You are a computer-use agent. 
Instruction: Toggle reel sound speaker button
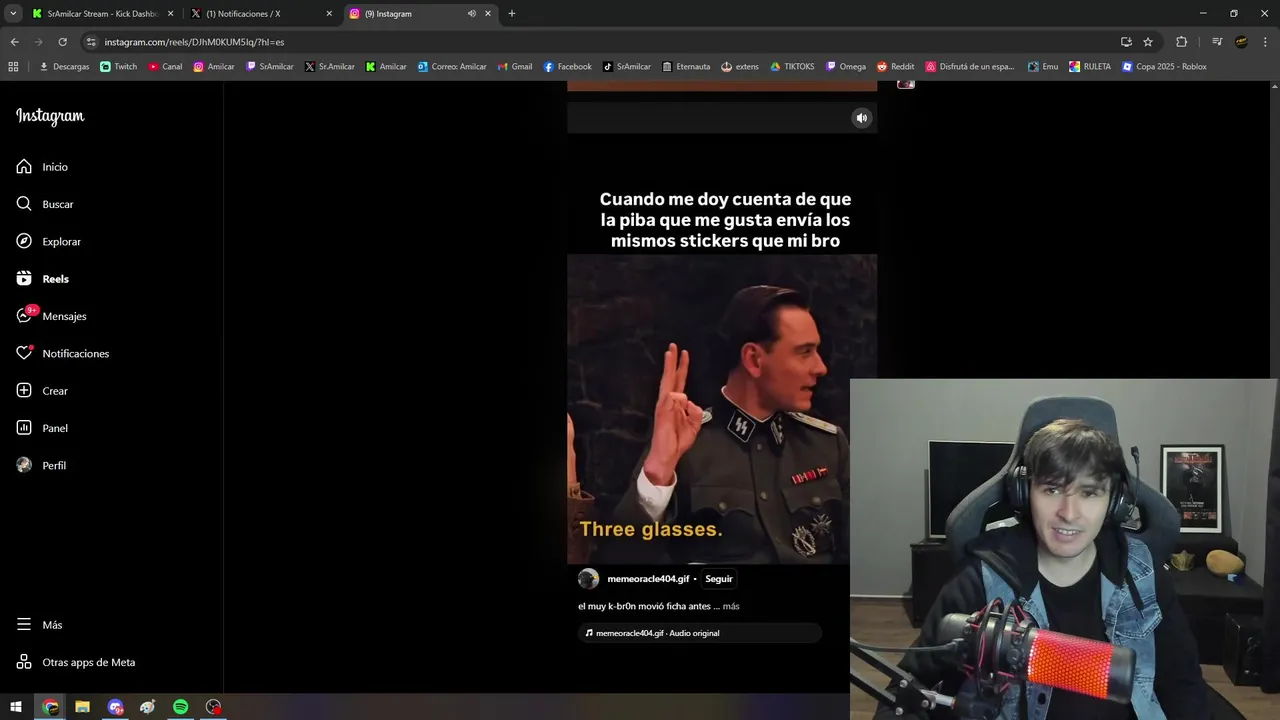point(861,118)
